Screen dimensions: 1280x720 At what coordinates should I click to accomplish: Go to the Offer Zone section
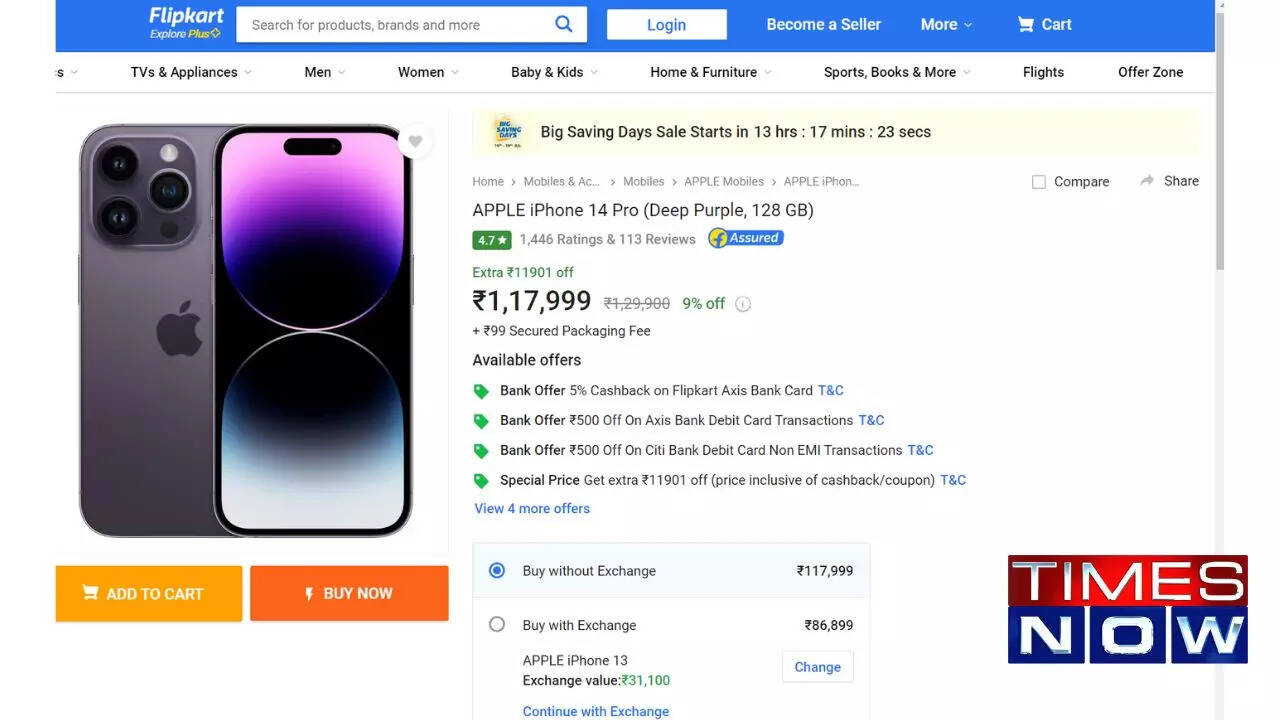pos(1150,71)
